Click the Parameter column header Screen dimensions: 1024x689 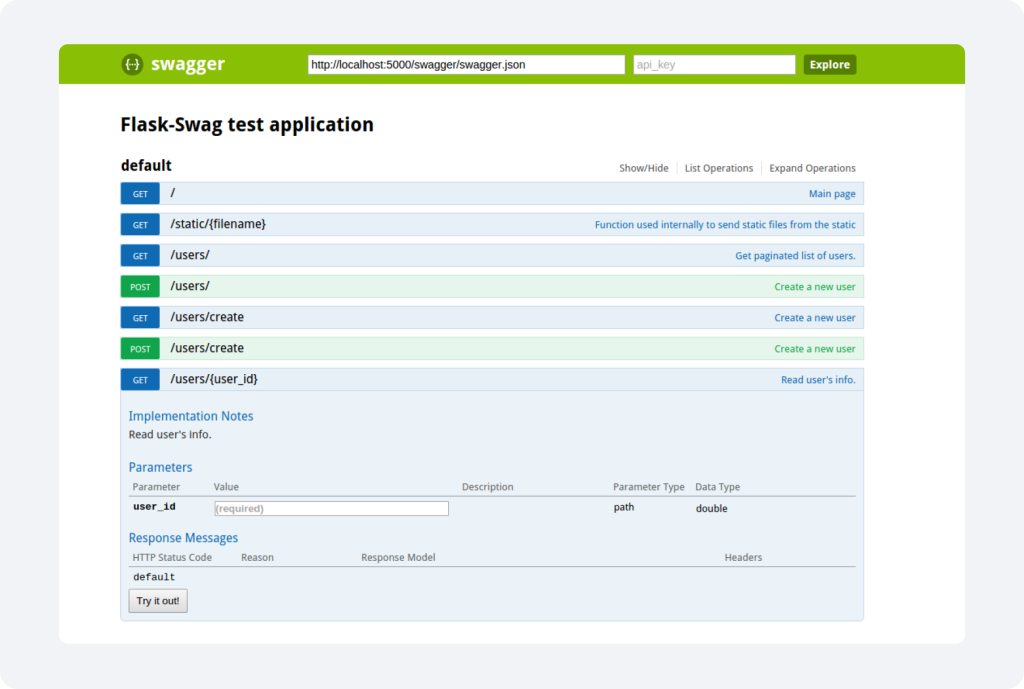click(156, 487)
